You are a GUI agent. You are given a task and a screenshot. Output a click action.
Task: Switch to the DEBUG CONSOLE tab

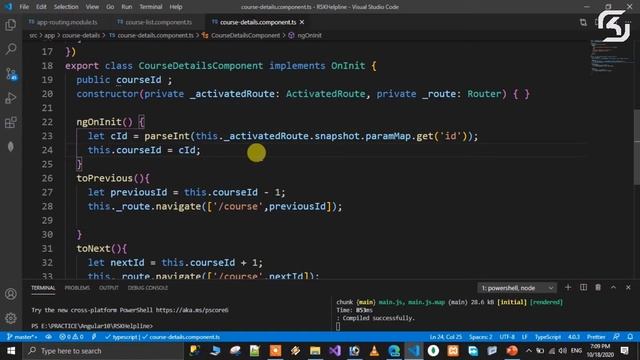pos(148,288)
